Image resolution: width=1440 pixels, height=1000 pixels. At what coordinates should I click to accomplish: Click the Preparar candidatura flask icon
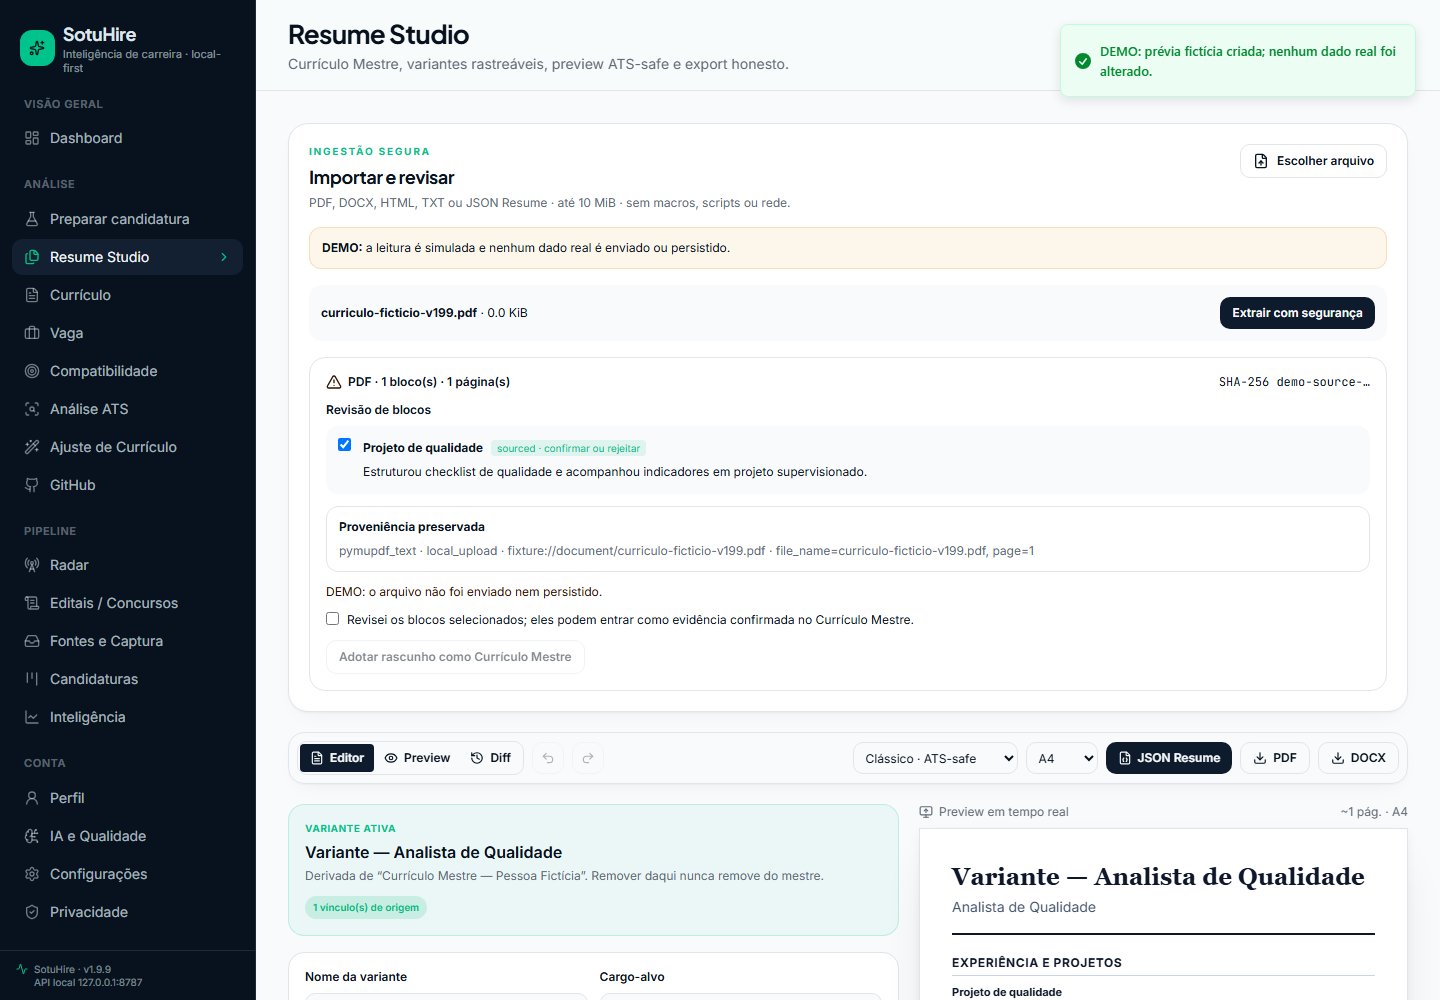[x=32, y=219]
